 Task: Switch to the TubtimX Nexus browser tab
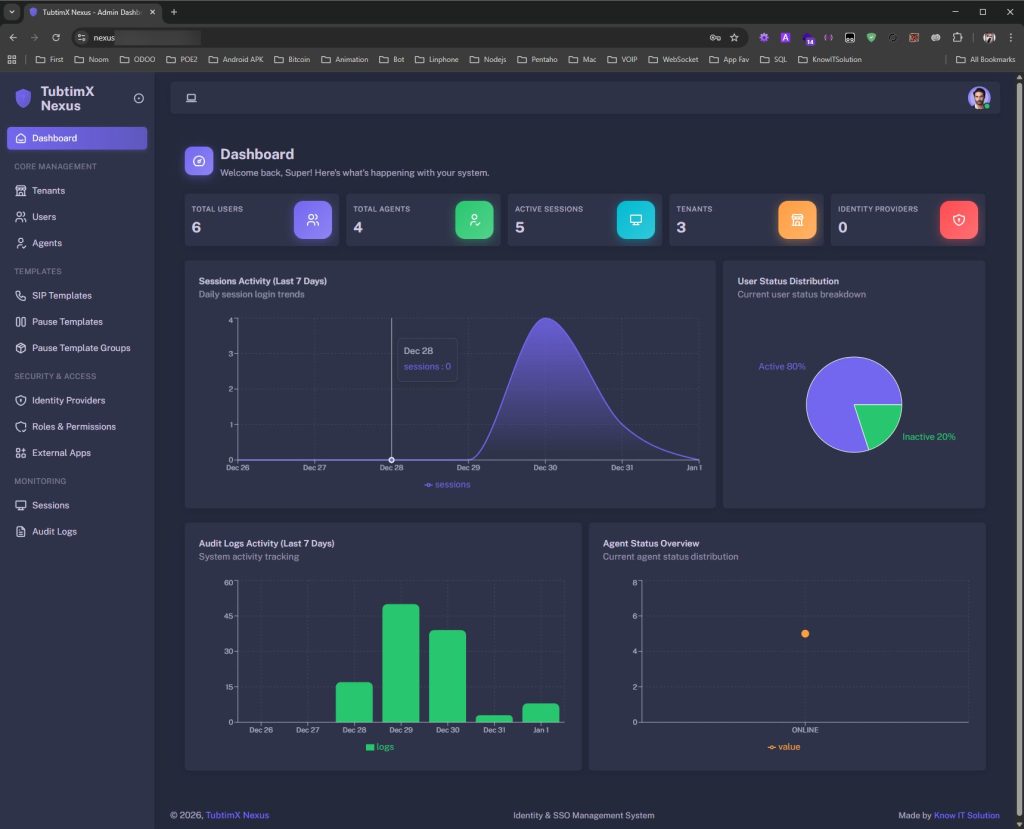(85, 14)
